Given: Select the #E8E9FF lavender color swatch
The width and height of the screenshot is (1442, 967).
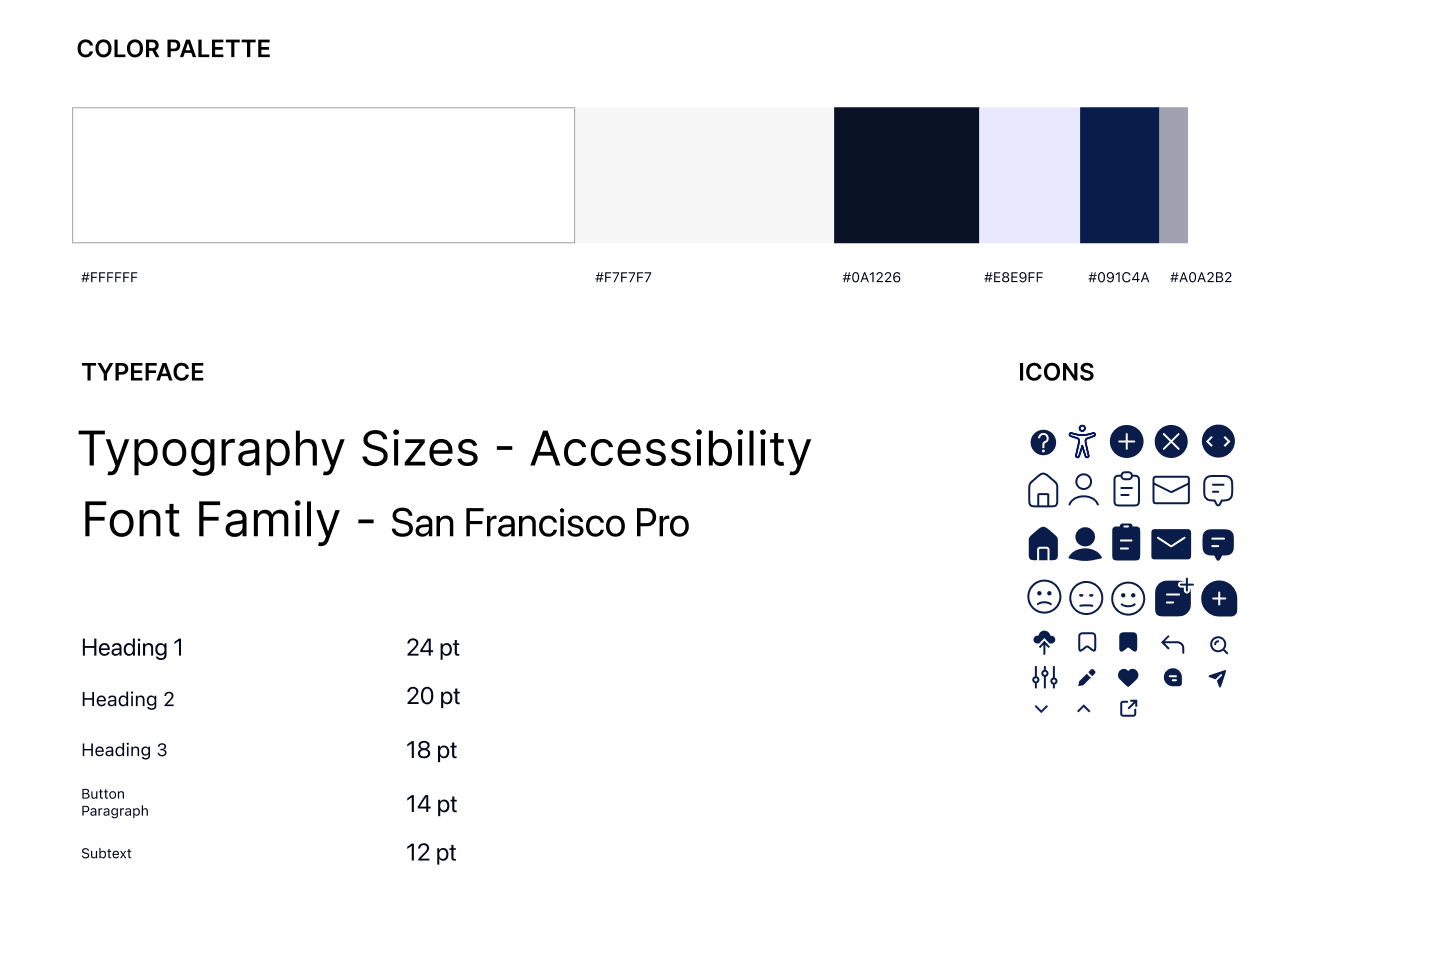Looking at the screenshot, I should [1029, 175].
